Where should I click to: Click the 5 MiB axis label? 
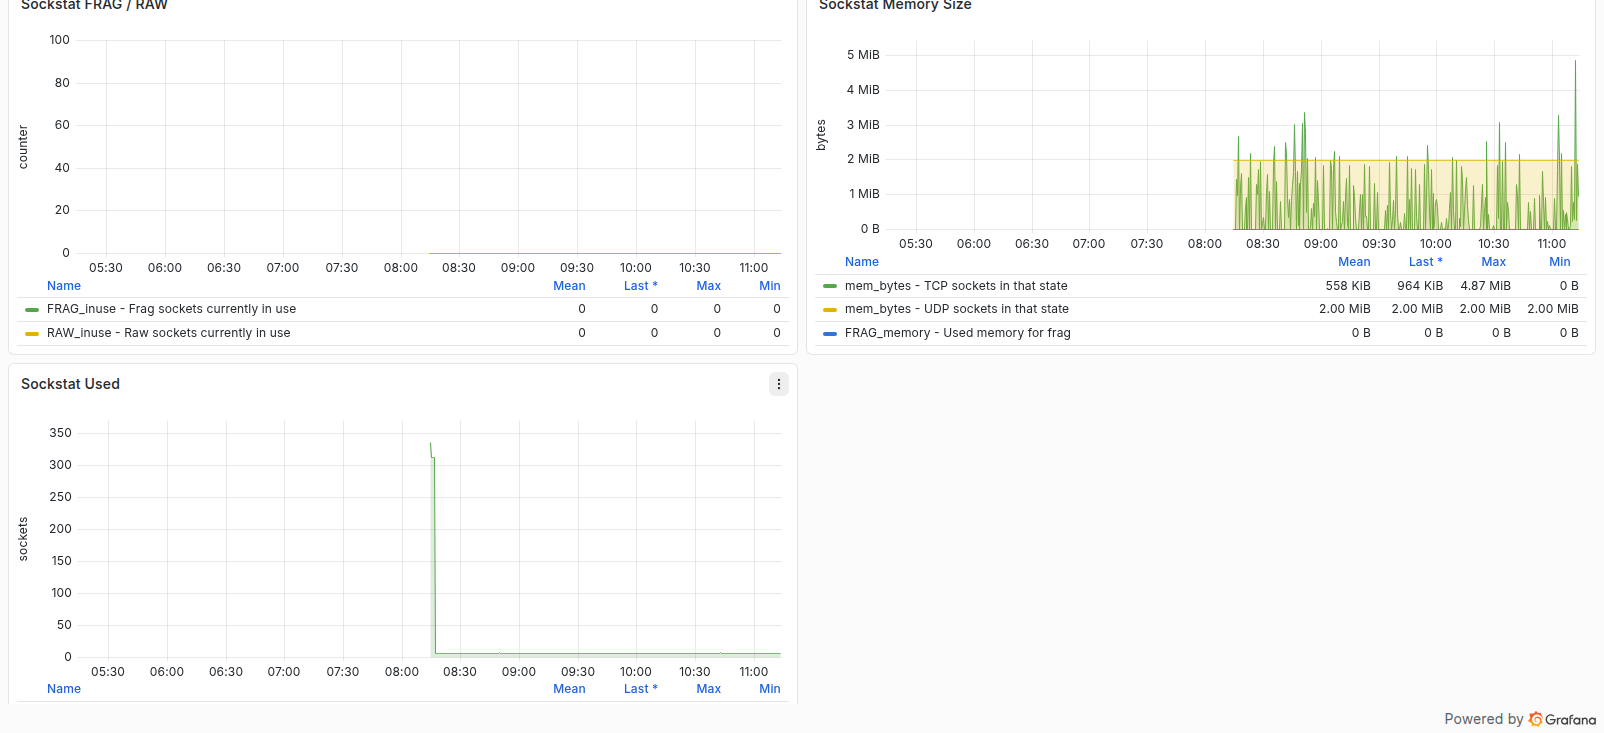[863, 55]
